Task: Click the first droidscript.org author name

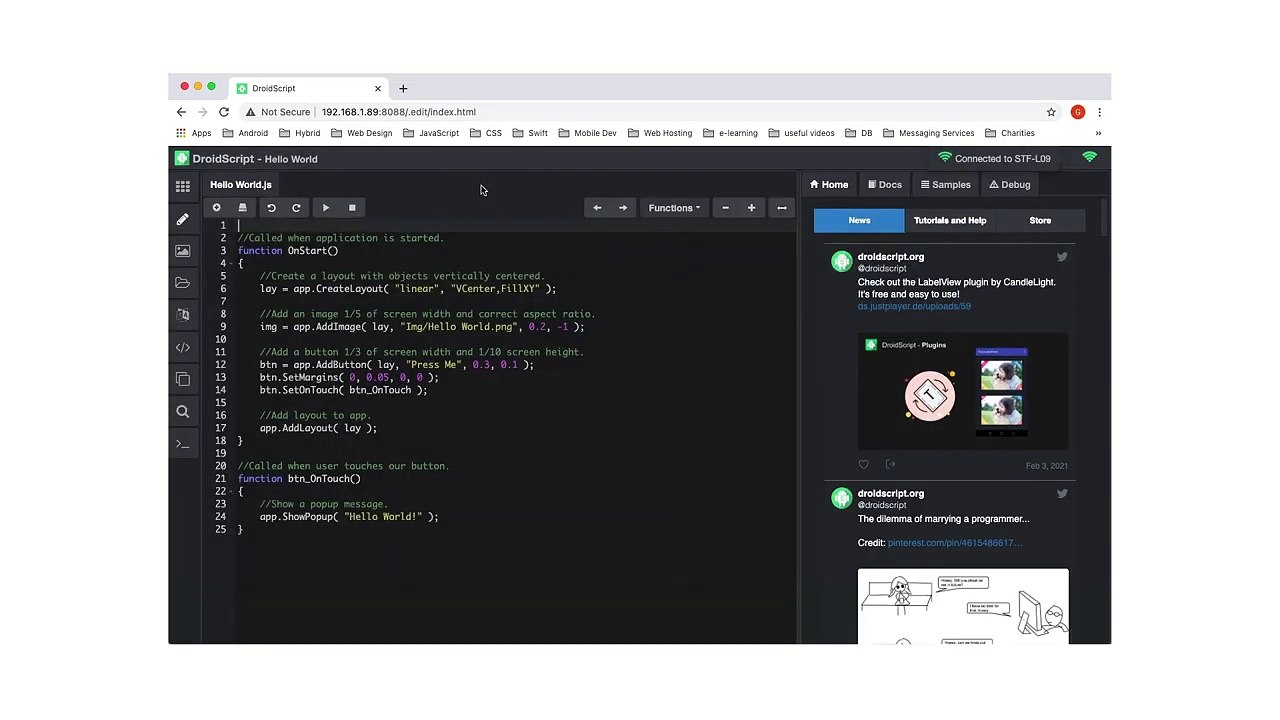Action: coord(890,257)
